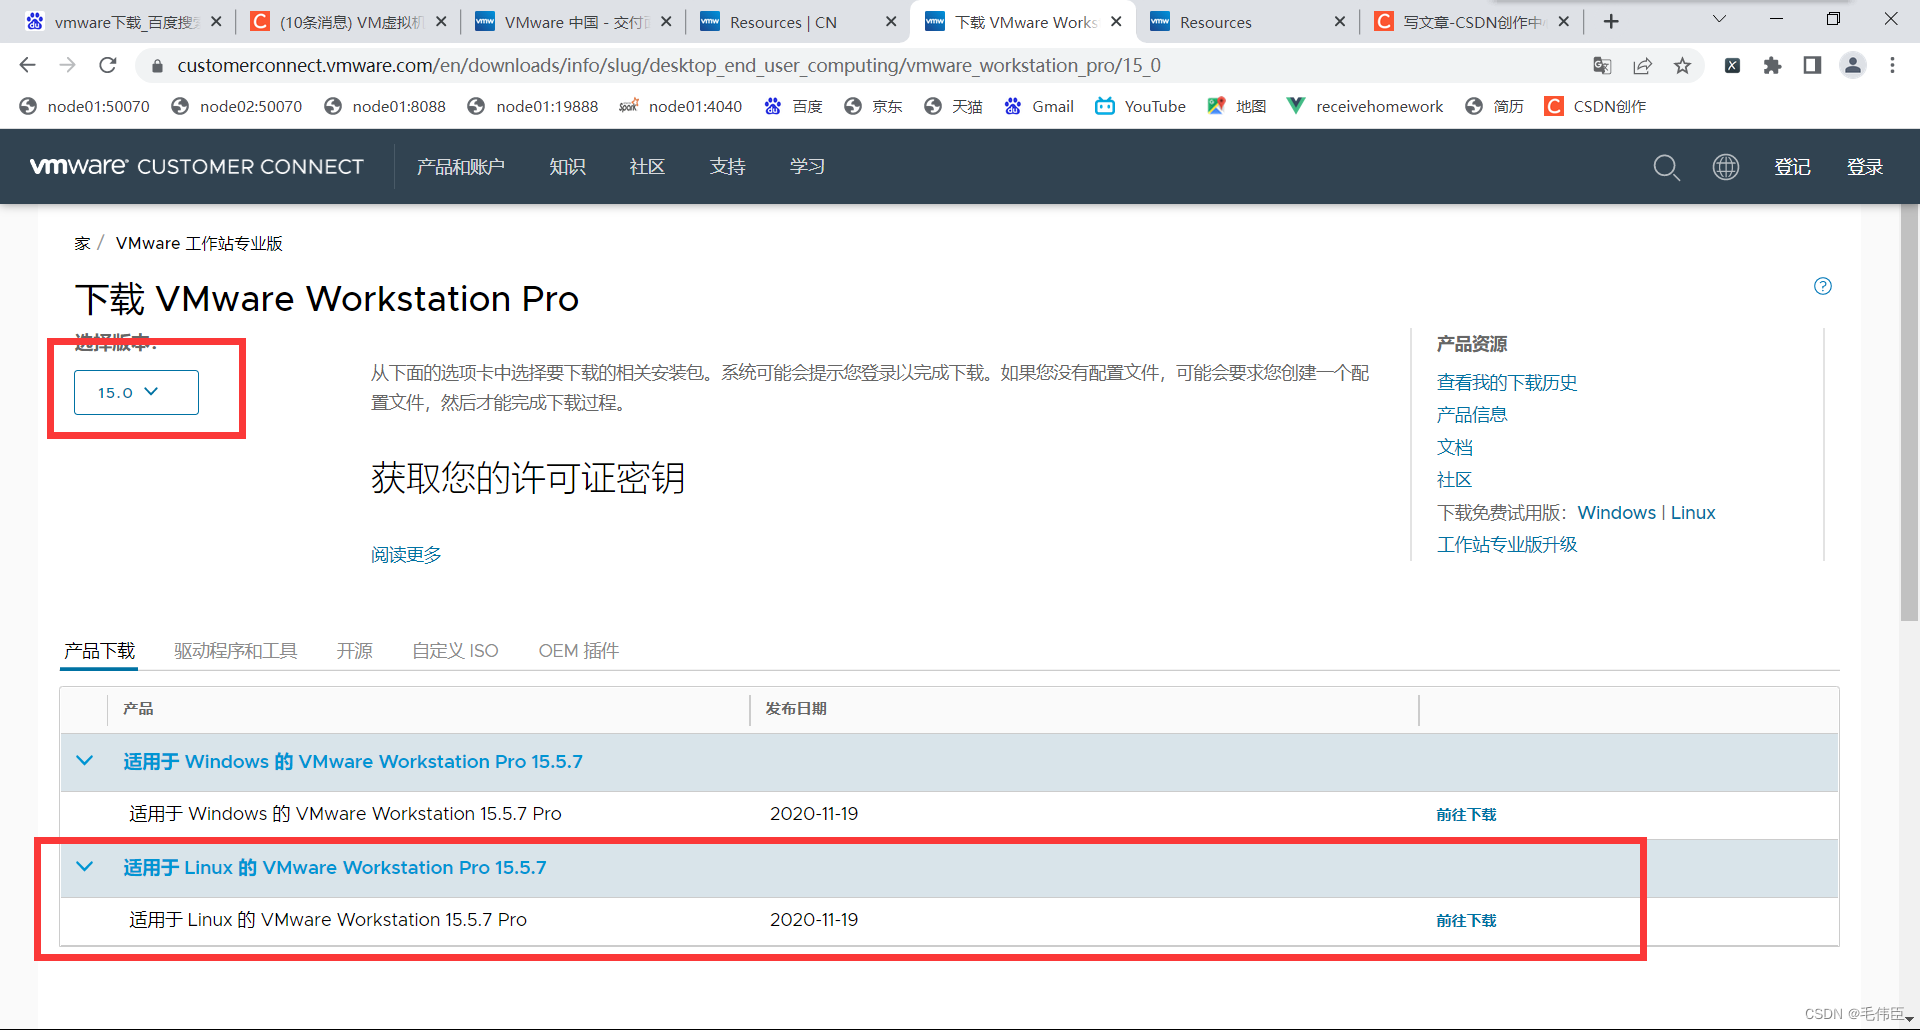Screen dimensions: 1920x1030
Task: Click the help question mark icon
Action: (1823, 286)
